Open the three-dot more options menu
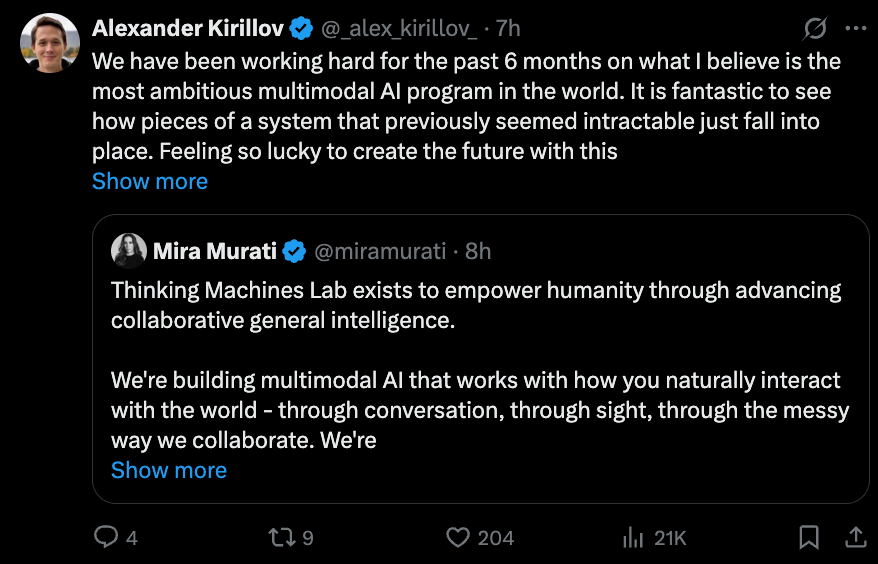 coord(856,29)
